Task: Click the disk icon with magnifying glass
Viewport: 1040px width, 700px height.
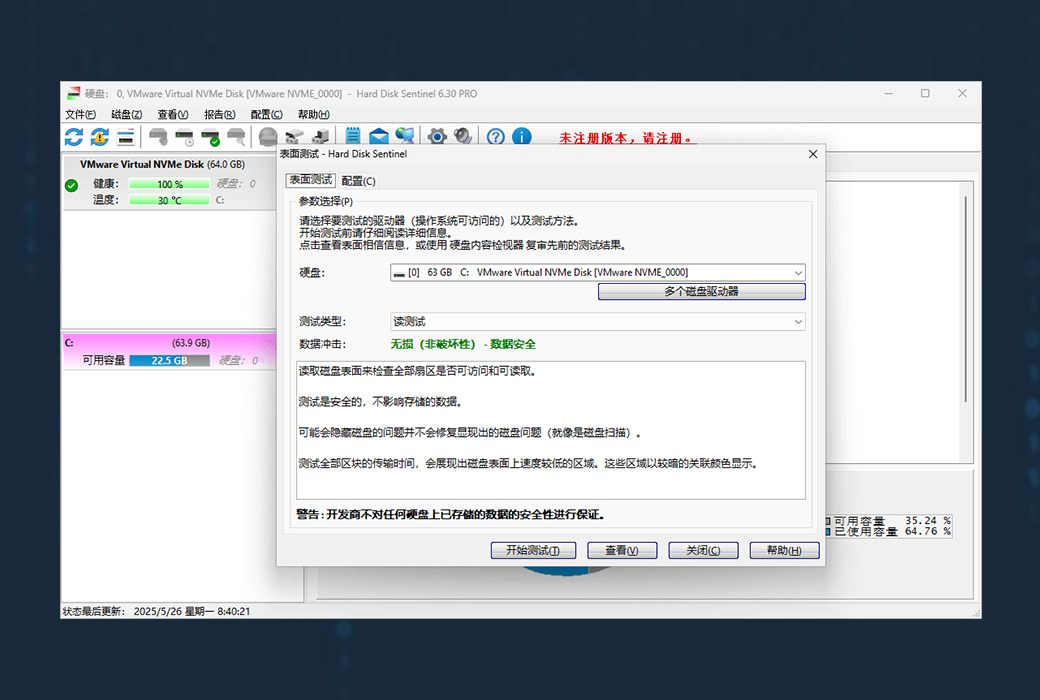Action: [236, 137]
